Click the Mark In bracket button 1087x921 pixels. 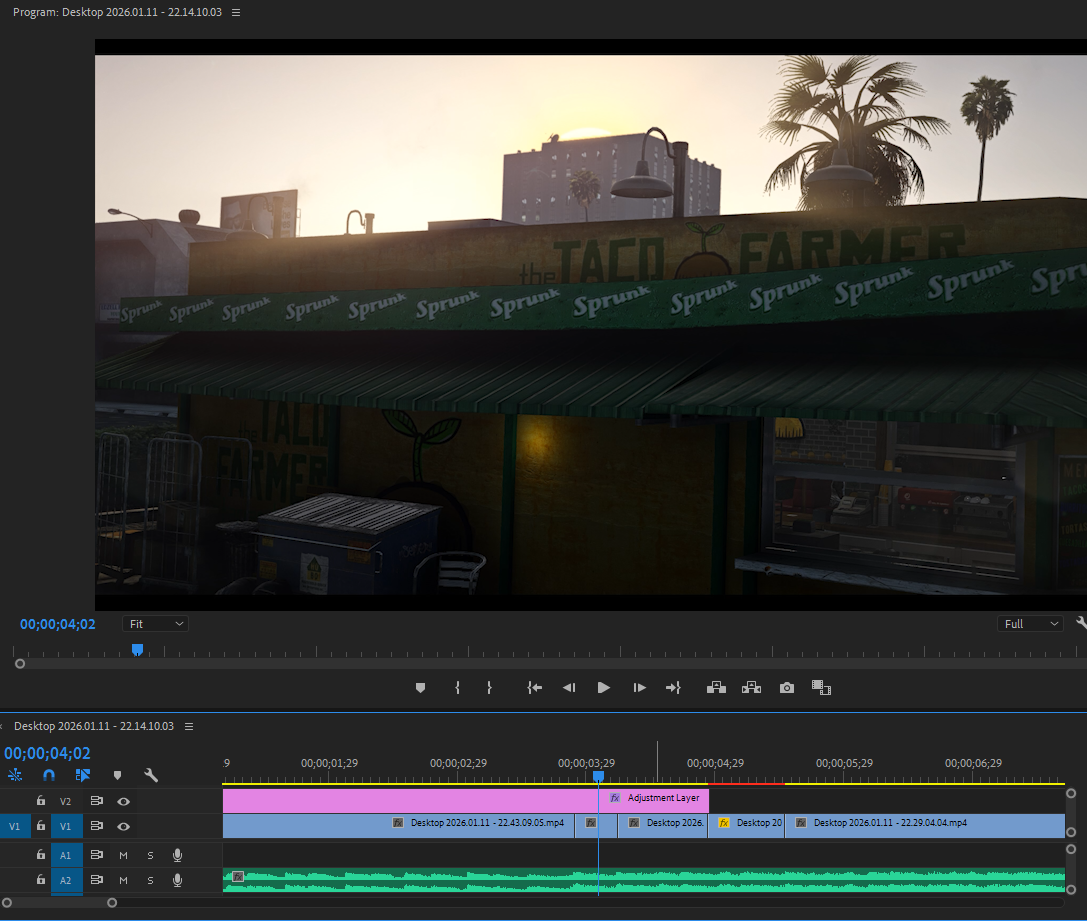[x=458, y=687]
